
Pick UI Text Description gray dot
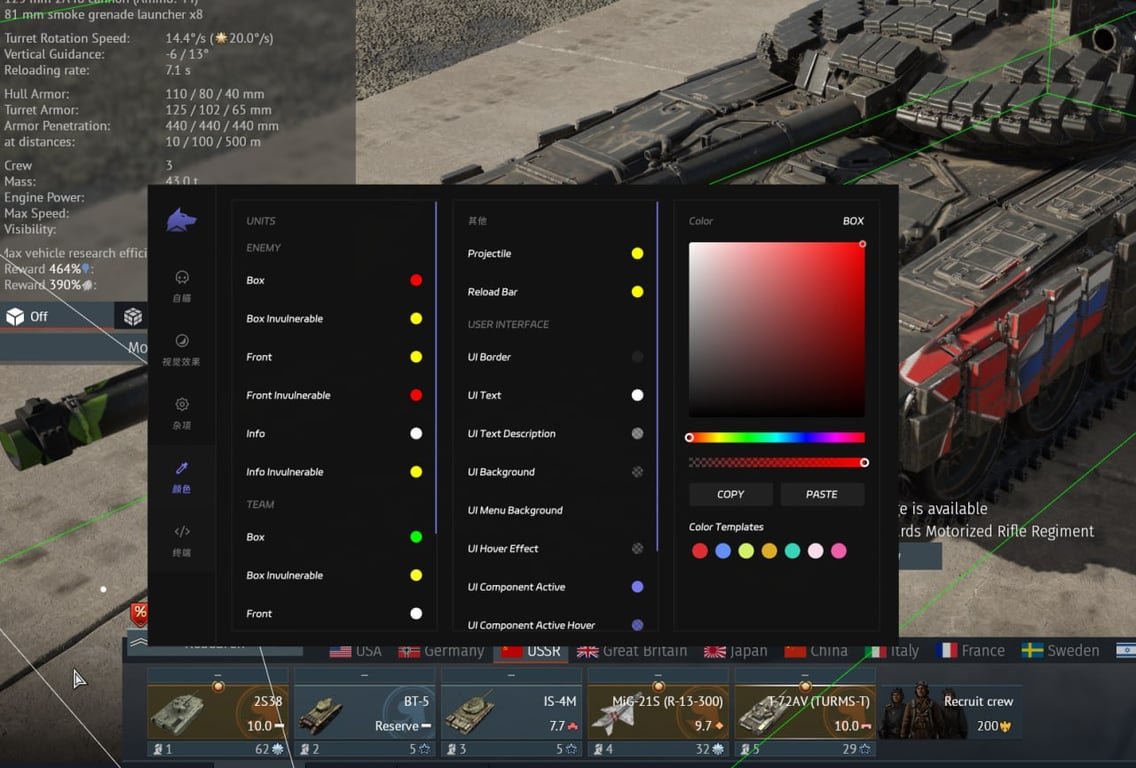[638, 433]
